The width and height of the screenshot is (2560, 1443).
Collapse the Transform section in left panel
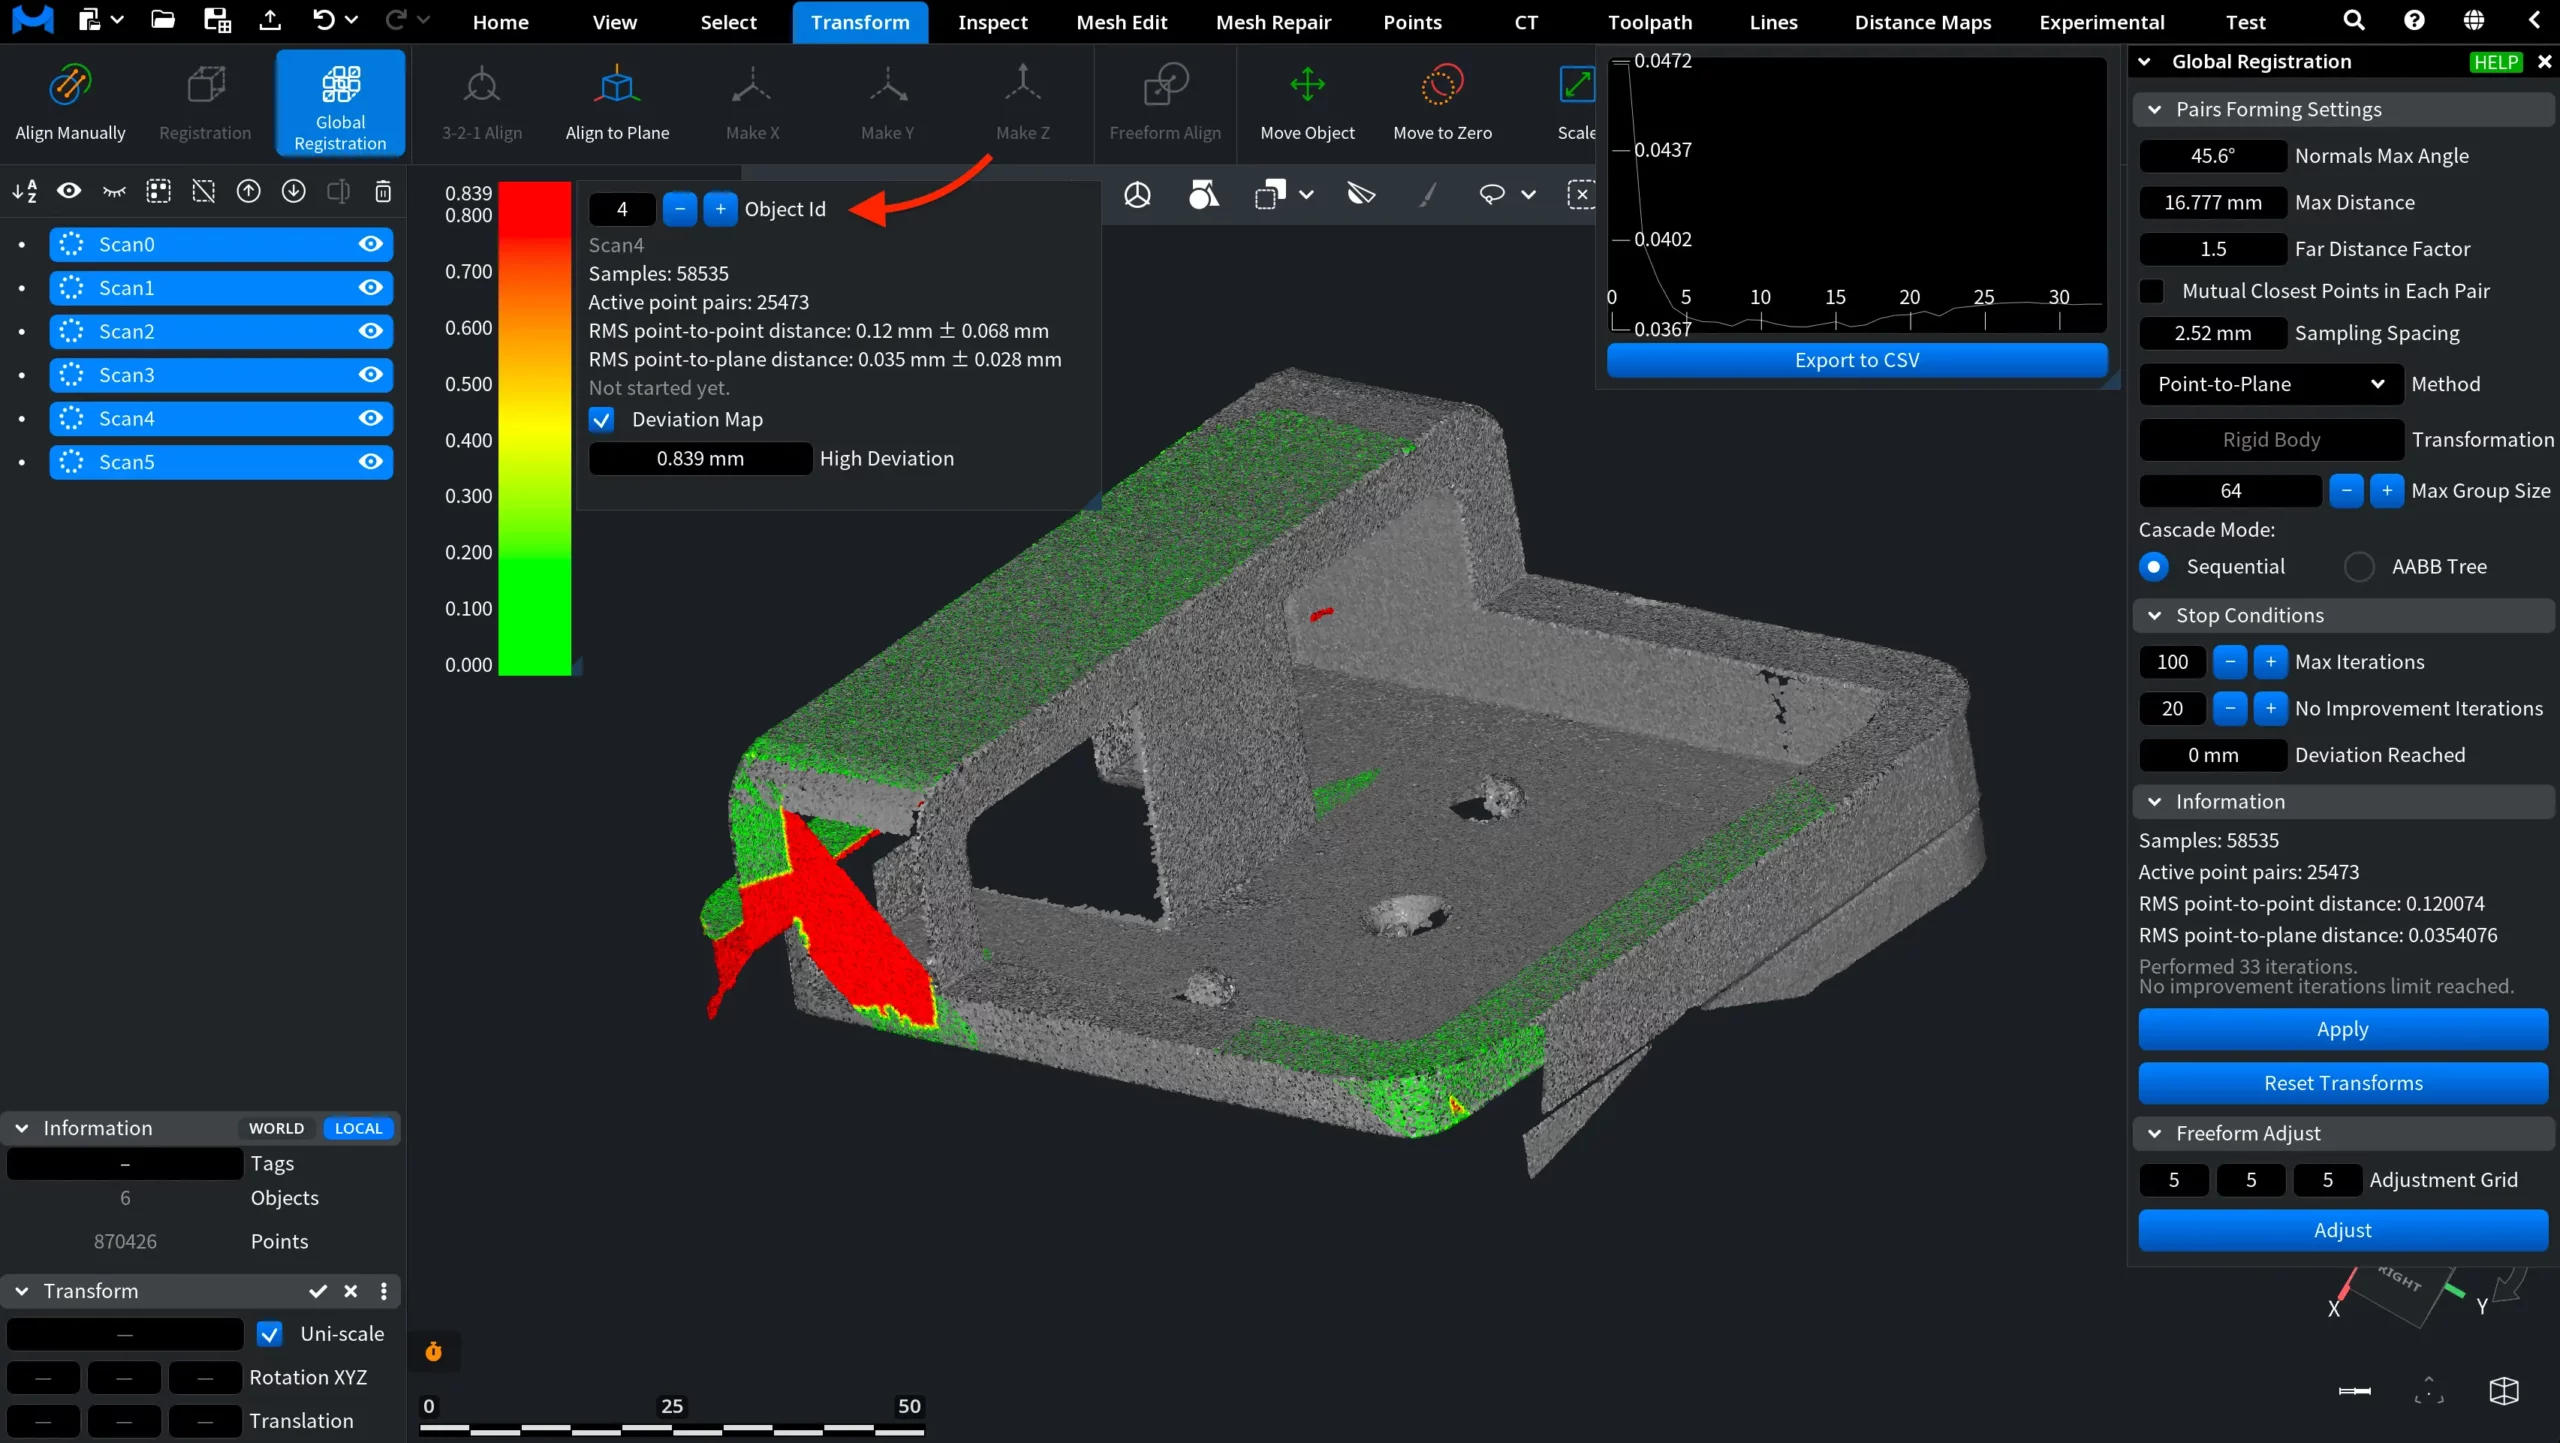[21, 1291]
